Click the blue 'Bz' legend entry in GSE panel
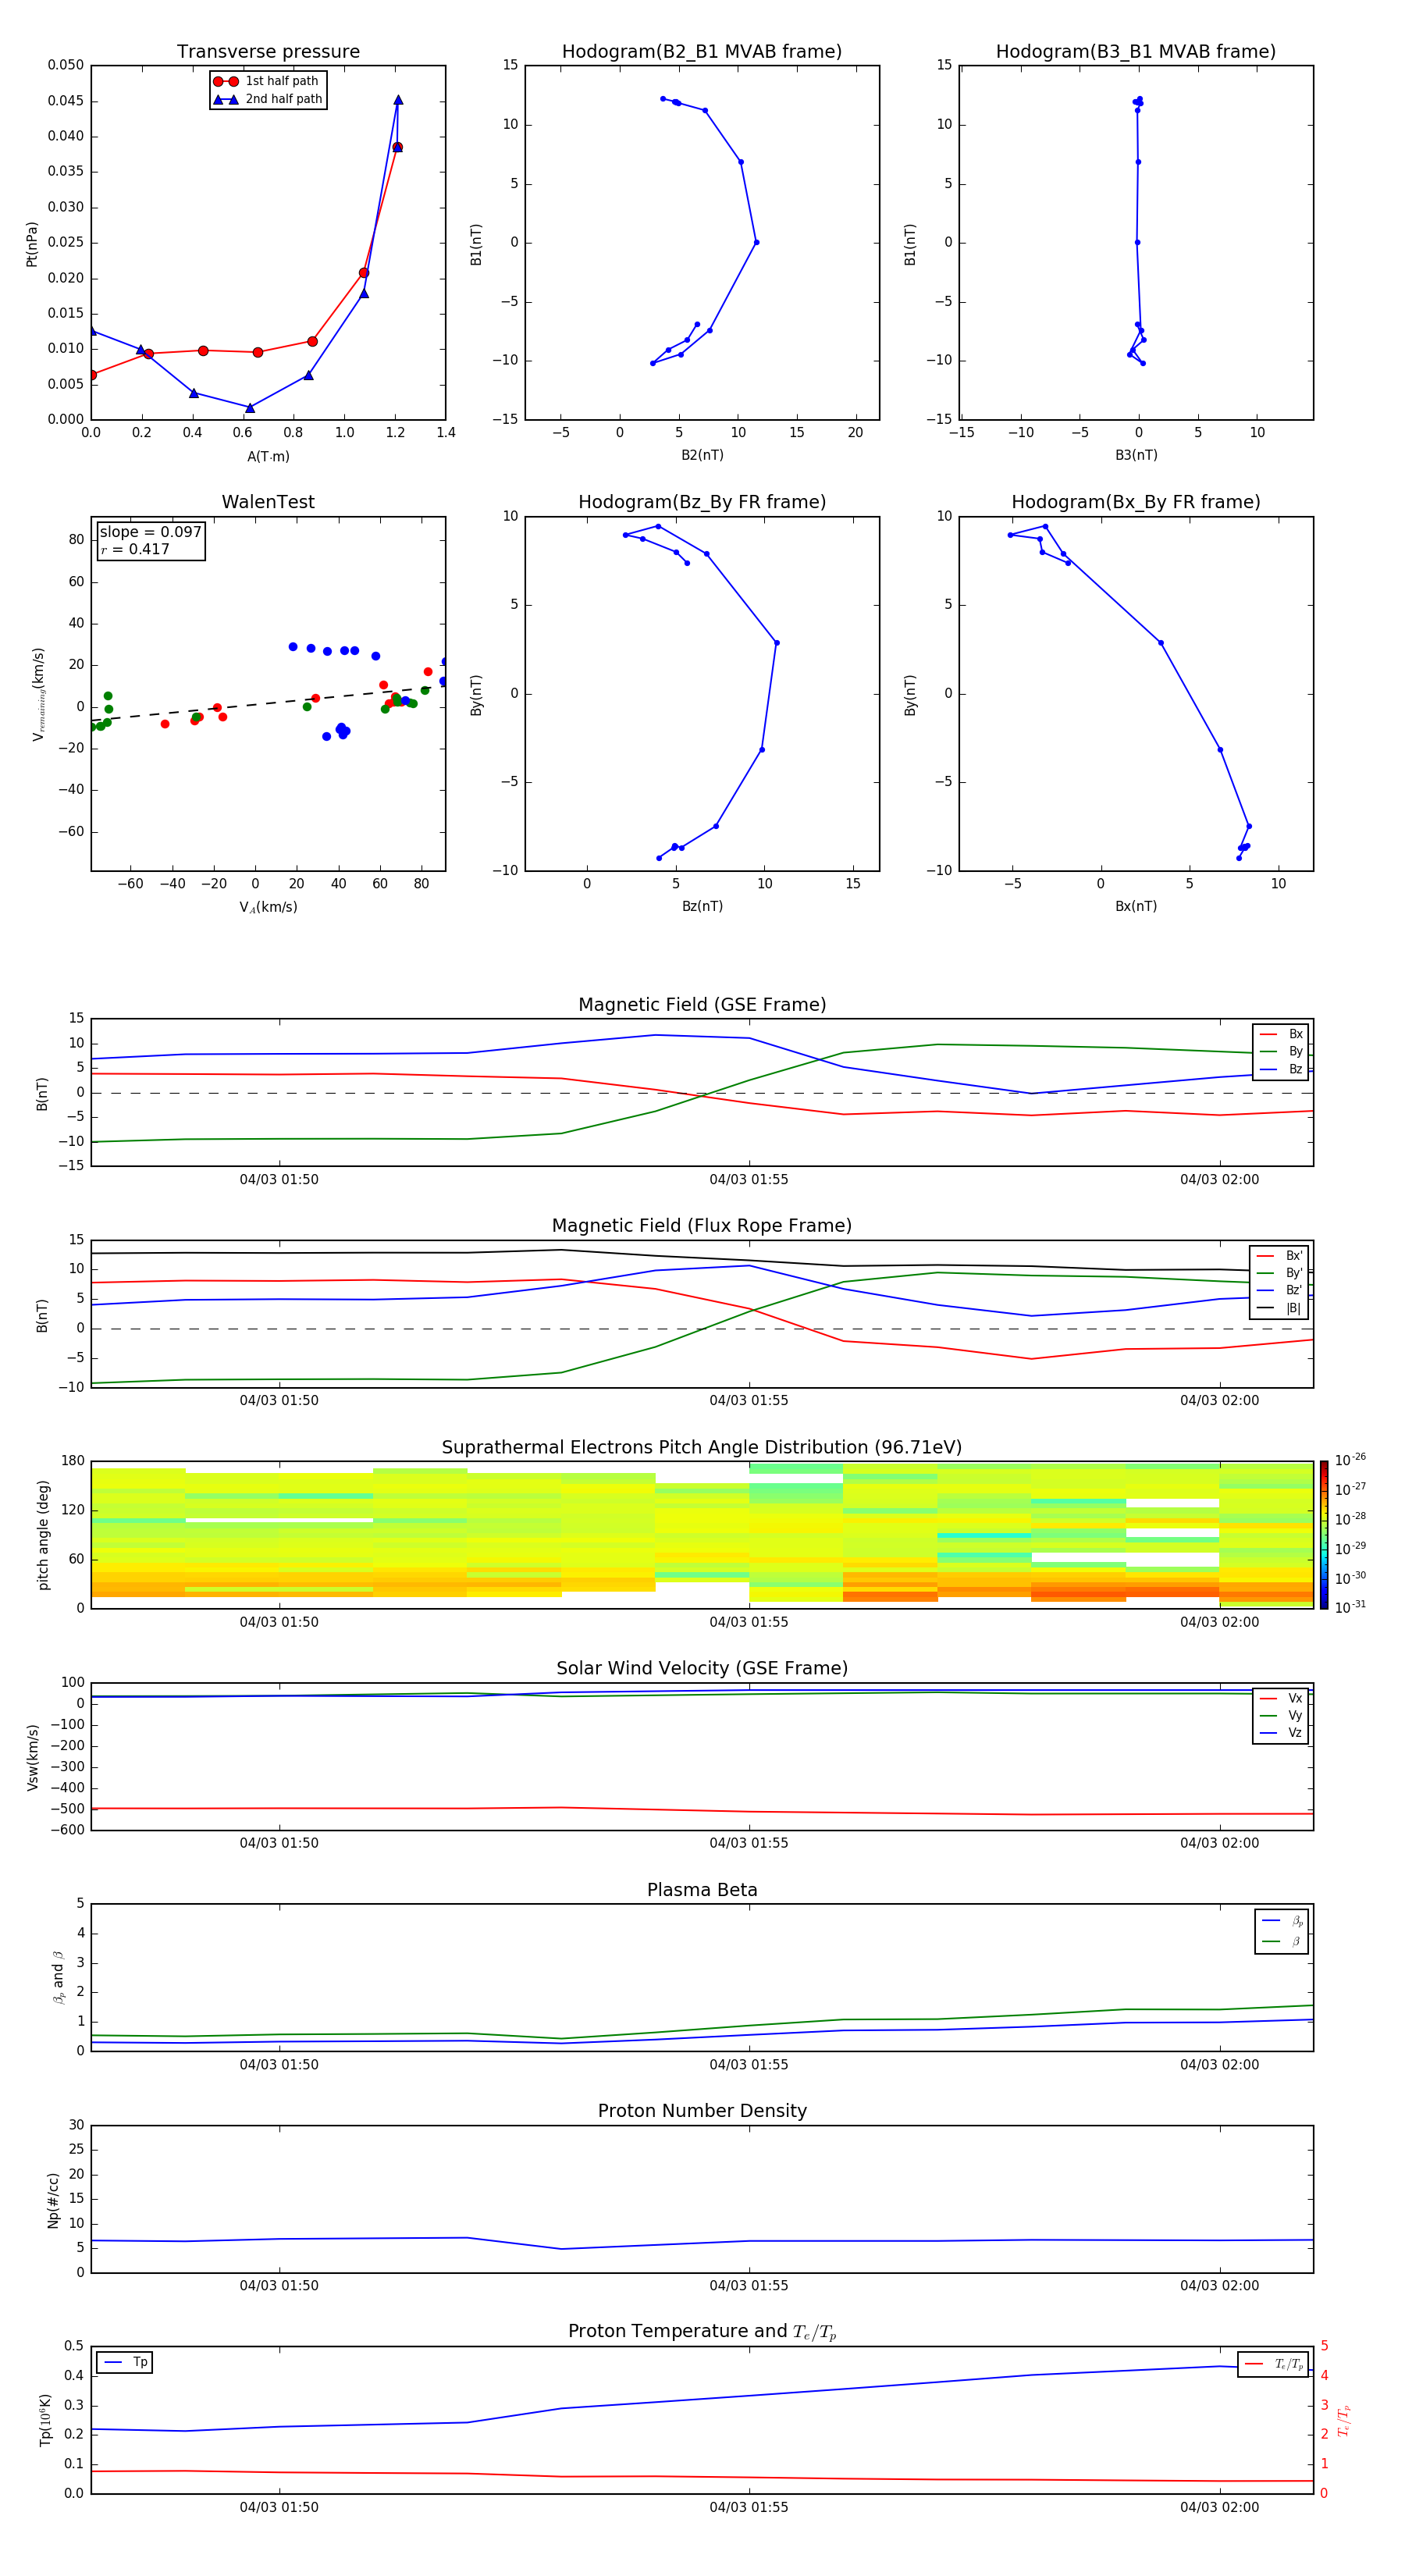 tap(1281, 1069)
